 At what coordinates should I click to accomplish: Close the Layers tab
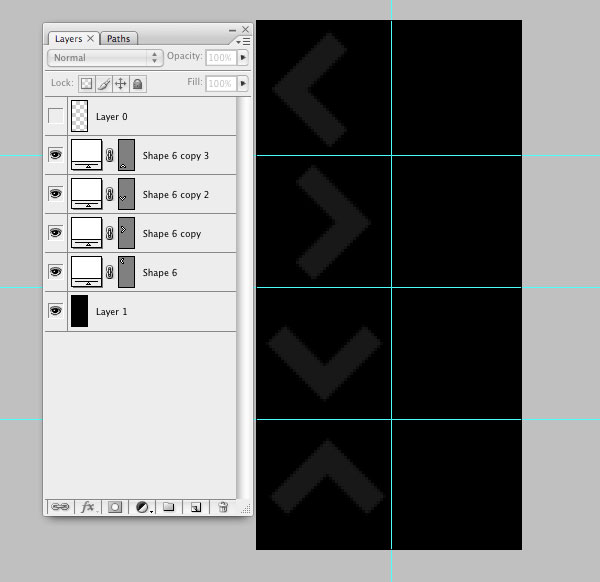(90, 38)
